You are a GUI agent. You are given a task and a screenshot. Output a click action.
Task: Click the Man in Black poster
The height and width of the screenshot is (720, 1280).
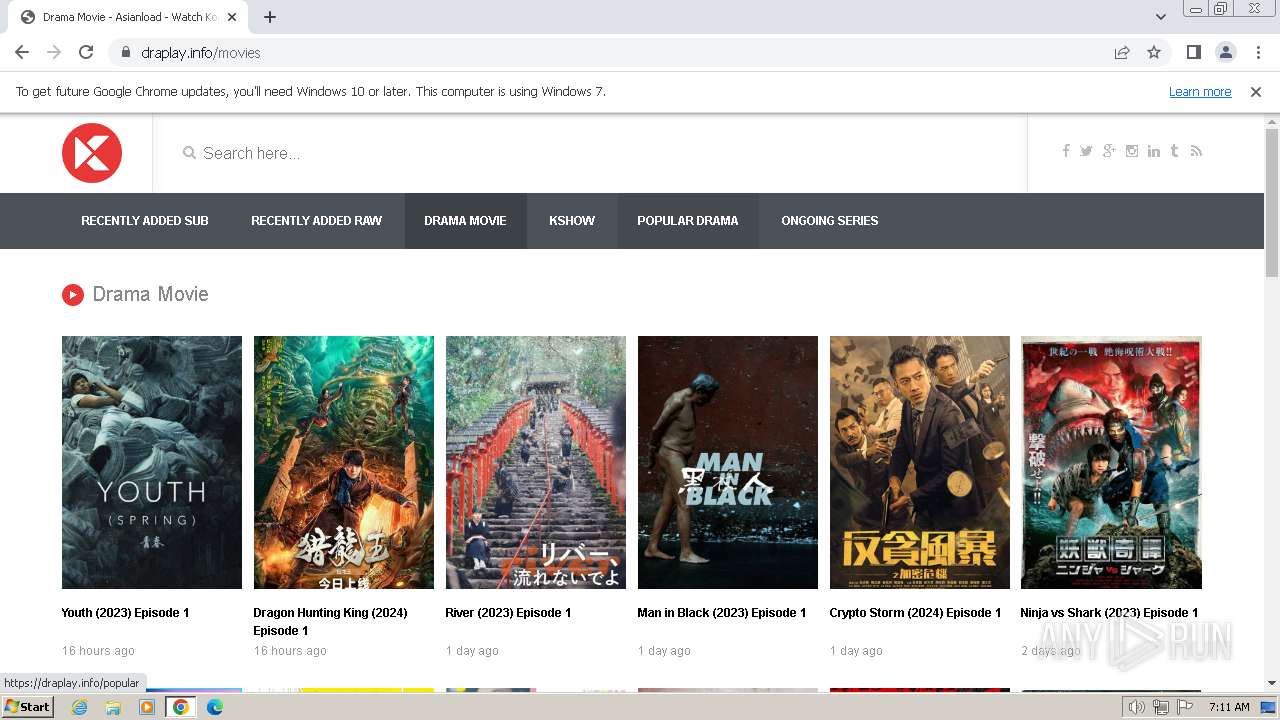[728, 462]
